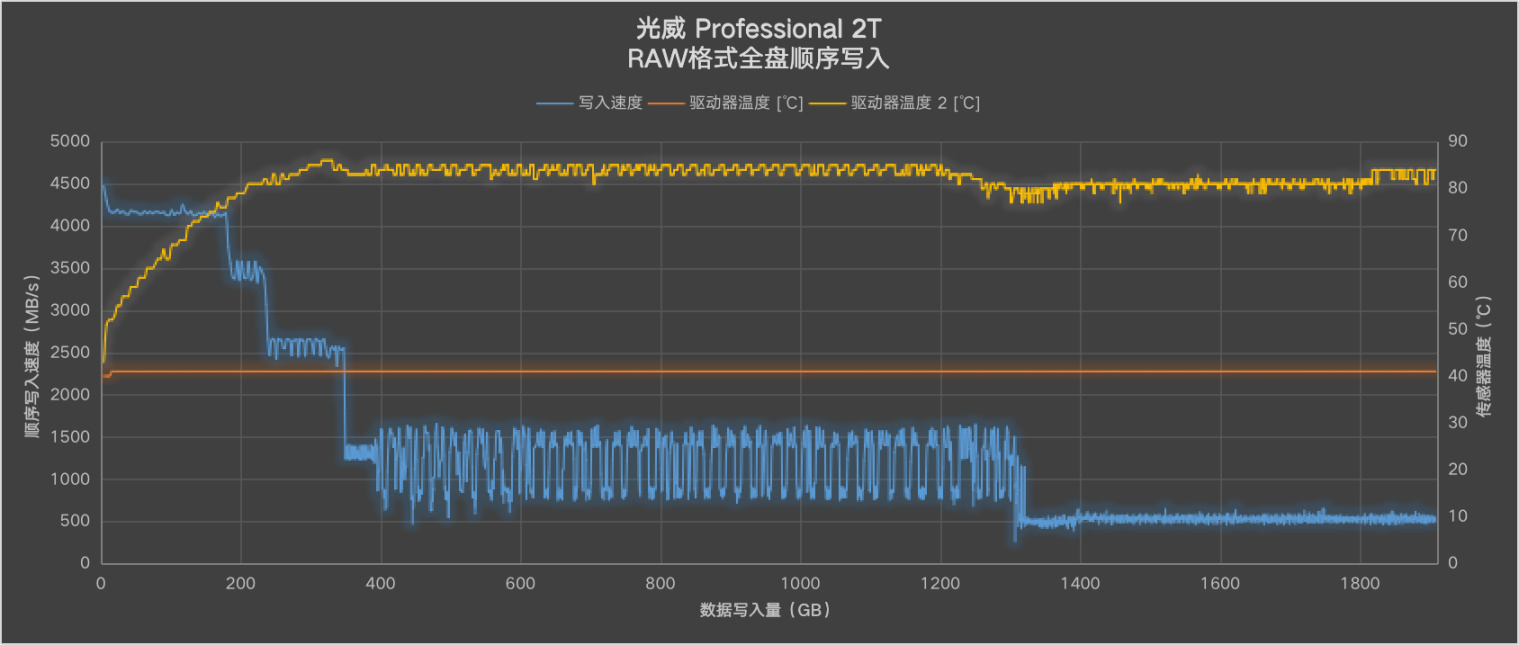Click the 40 tick on temperature axis
1519x645 pixels.
(1457, 376)
